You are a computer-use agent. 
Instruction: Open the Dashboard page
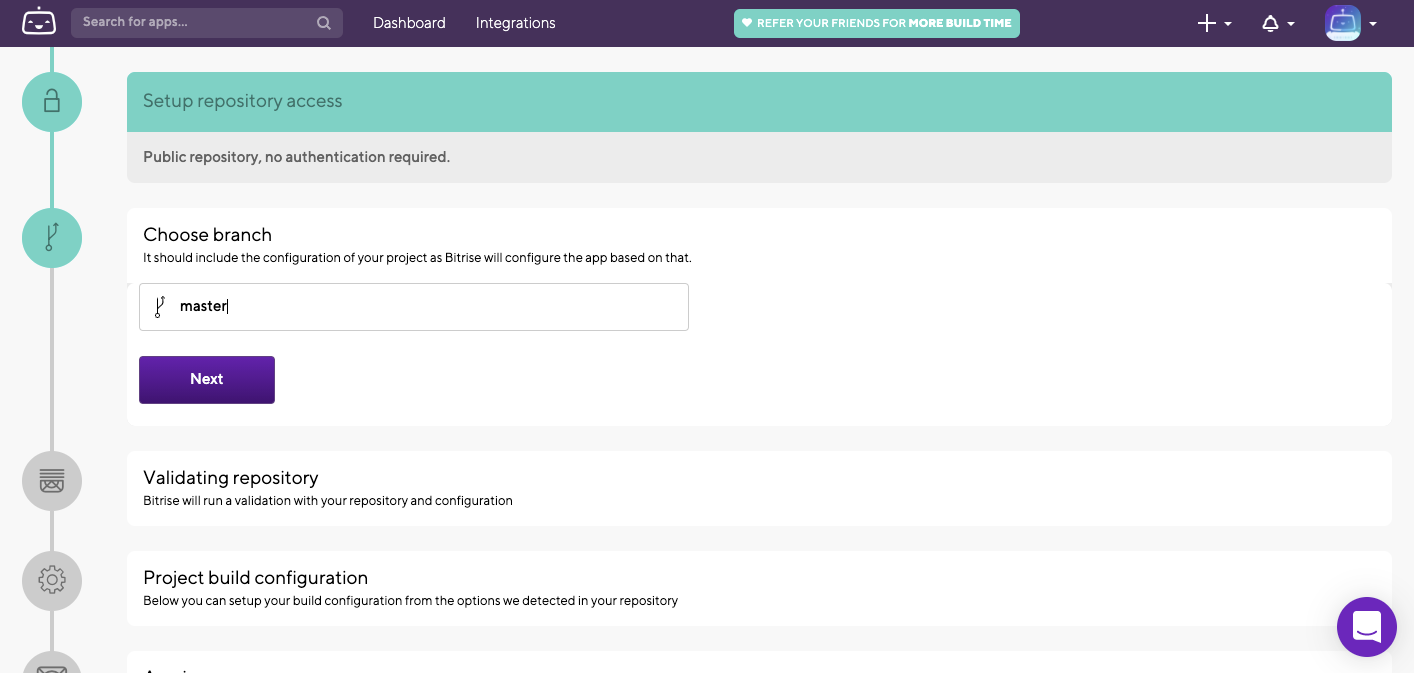click(409, 23)
